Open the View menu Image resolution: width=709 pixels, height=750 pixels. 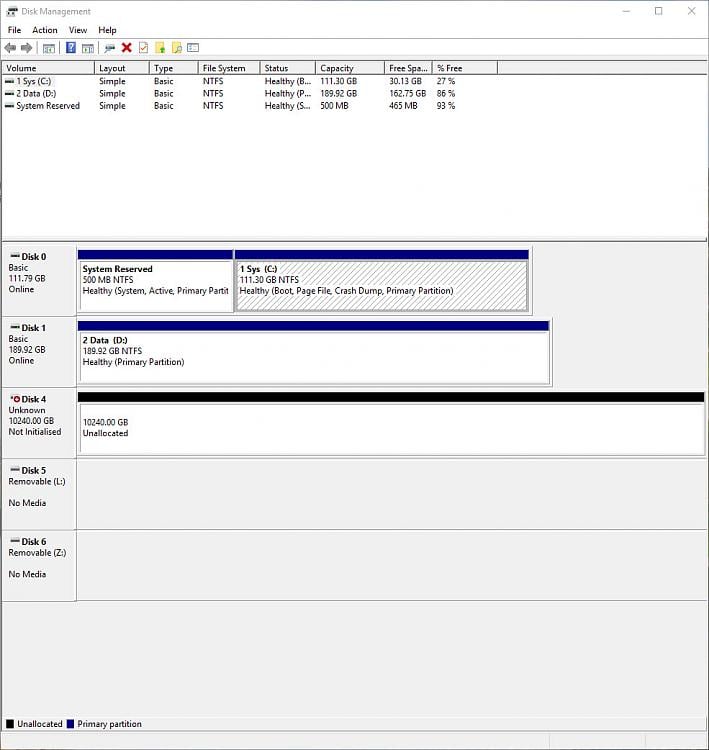click(x=78, y=30)
